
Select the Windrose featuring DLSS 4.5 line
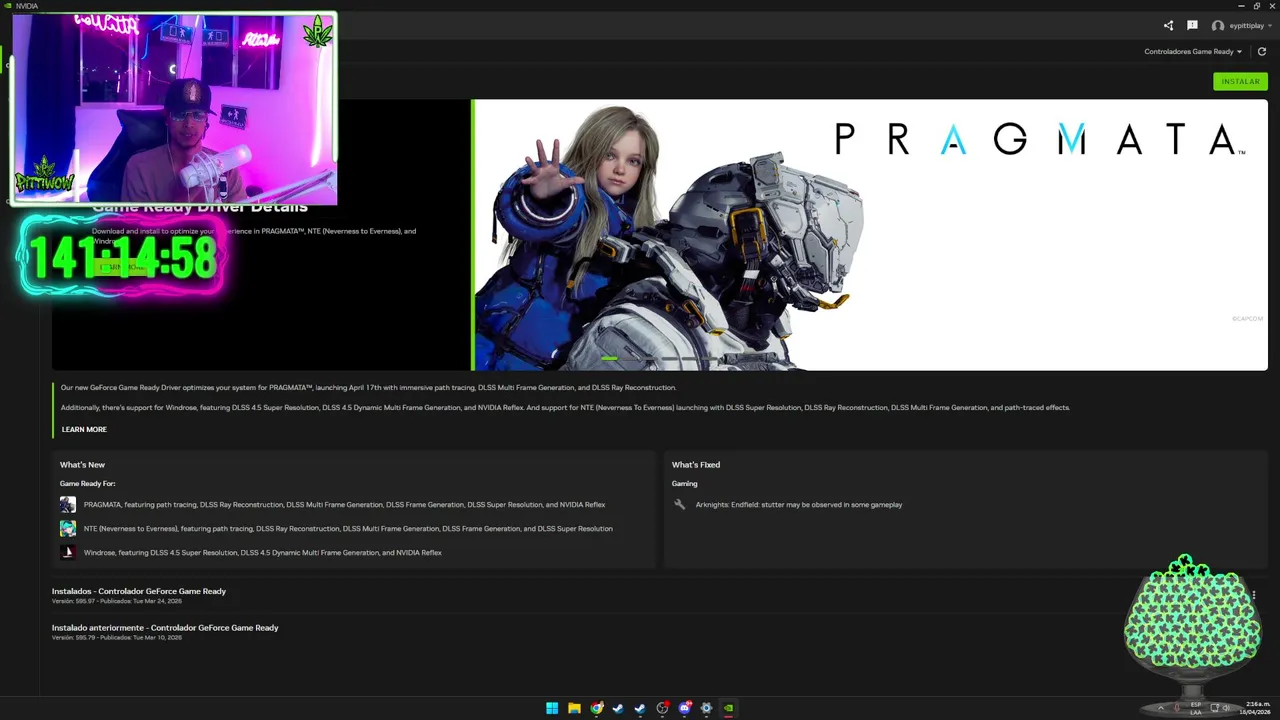[263, 553]
